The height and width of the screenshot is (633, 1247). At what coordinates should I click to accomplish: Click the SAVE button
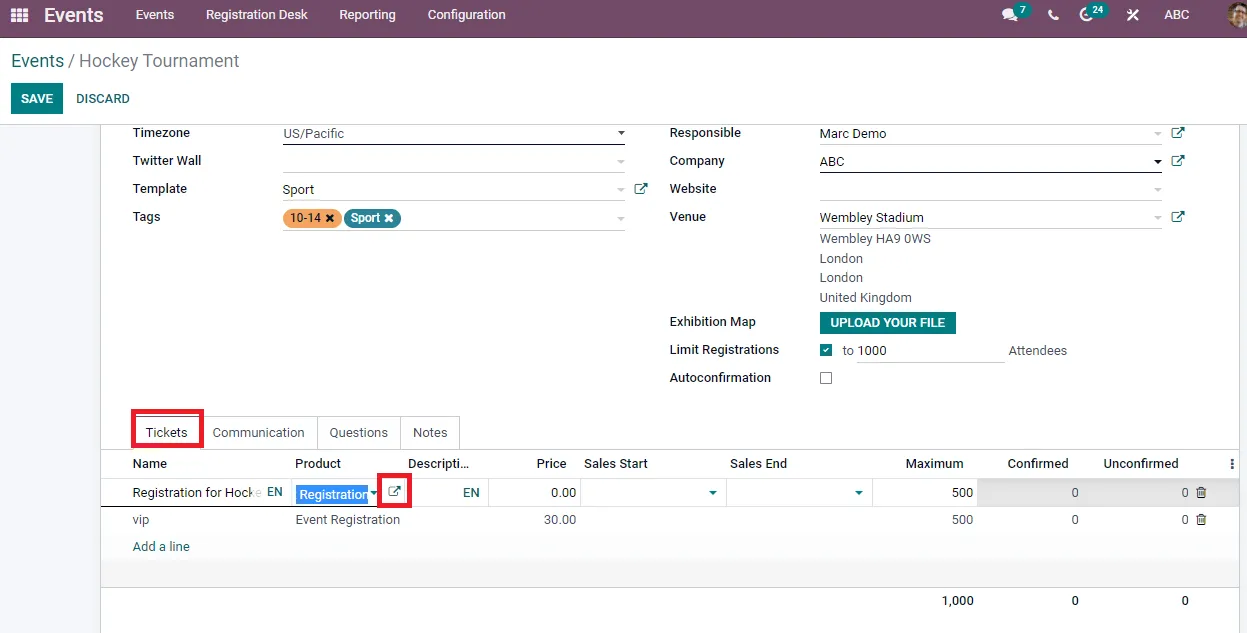click(37, 98)
